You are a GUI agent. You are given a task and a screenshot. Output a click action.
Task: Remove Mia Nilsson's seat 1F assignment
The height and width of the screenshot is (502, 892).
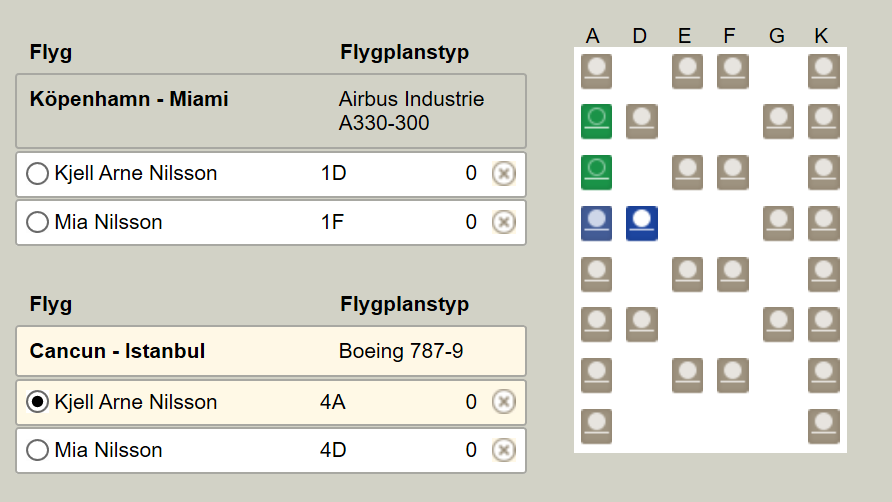click(x=504, y=222)
